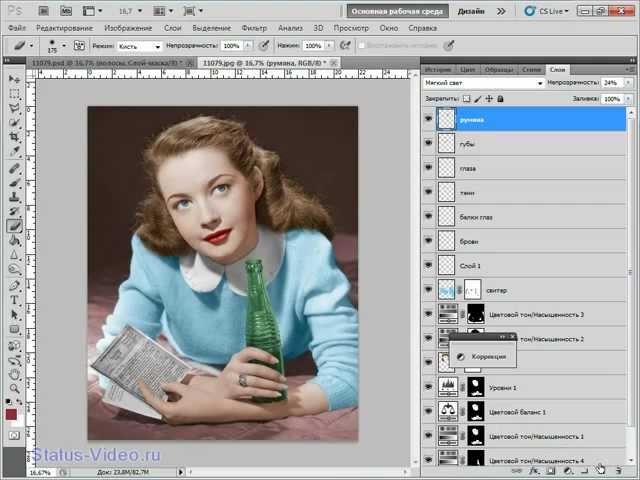Image resolution: width=640 pixels, height=480 pixels.
Task: Select the Hand tool
Action: tap(14, 374)
